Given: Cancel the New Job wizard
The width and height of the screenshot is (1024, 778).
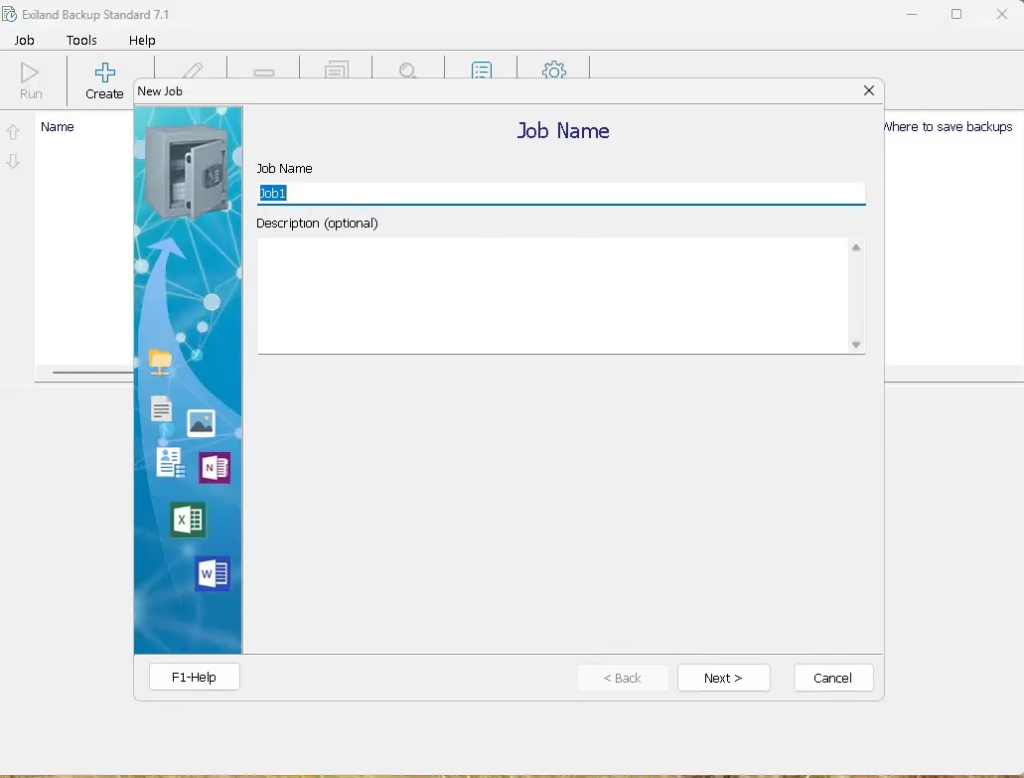Looking at the screenshot, I should pos(833,678).
